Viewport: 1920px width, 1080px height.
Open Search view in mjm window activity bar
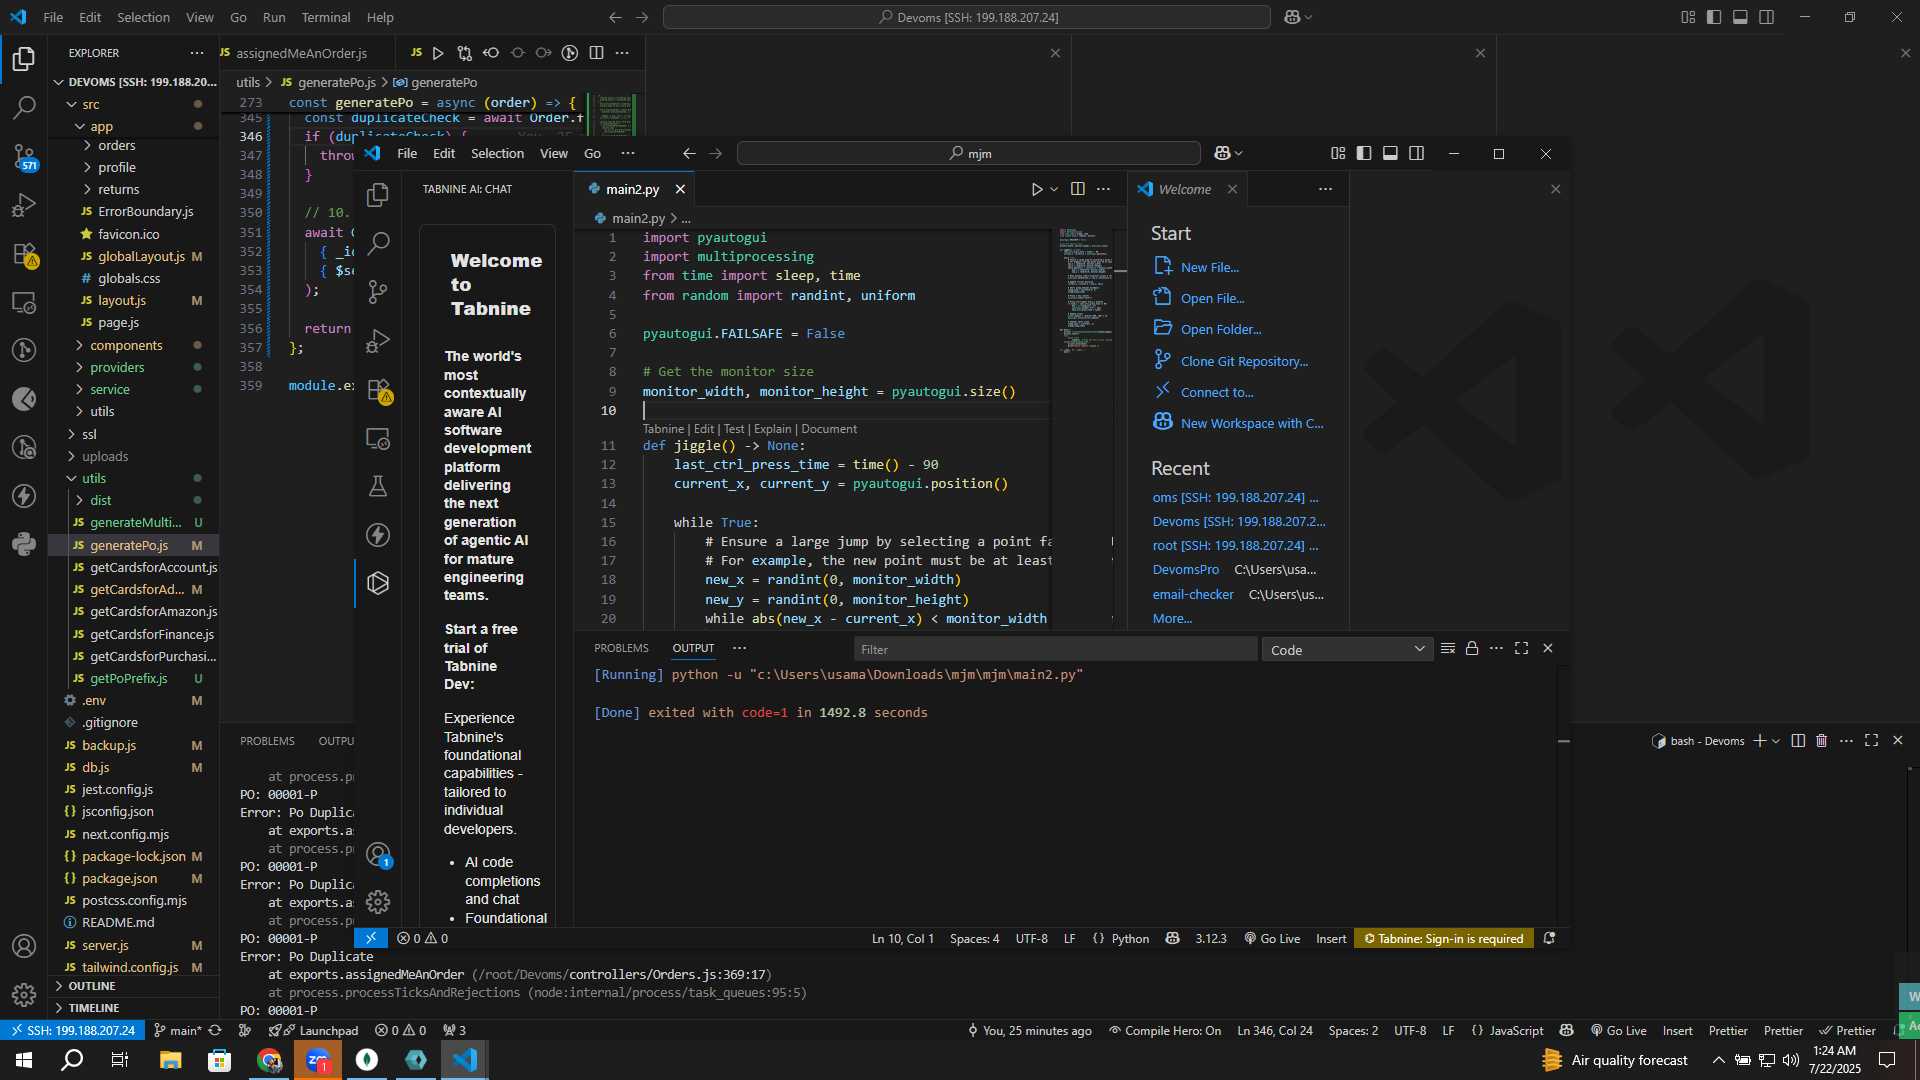click(x=378, y=243)
